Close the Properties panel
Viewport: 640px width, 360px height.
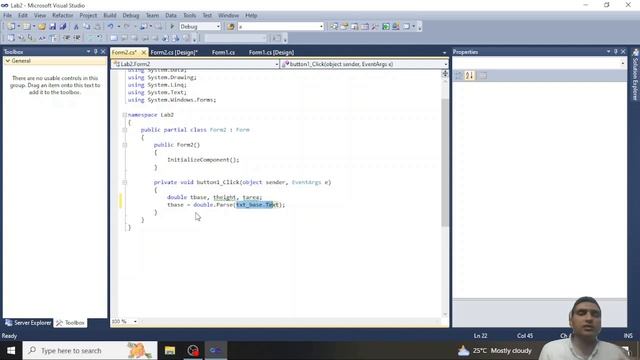[x=623, y=51]
